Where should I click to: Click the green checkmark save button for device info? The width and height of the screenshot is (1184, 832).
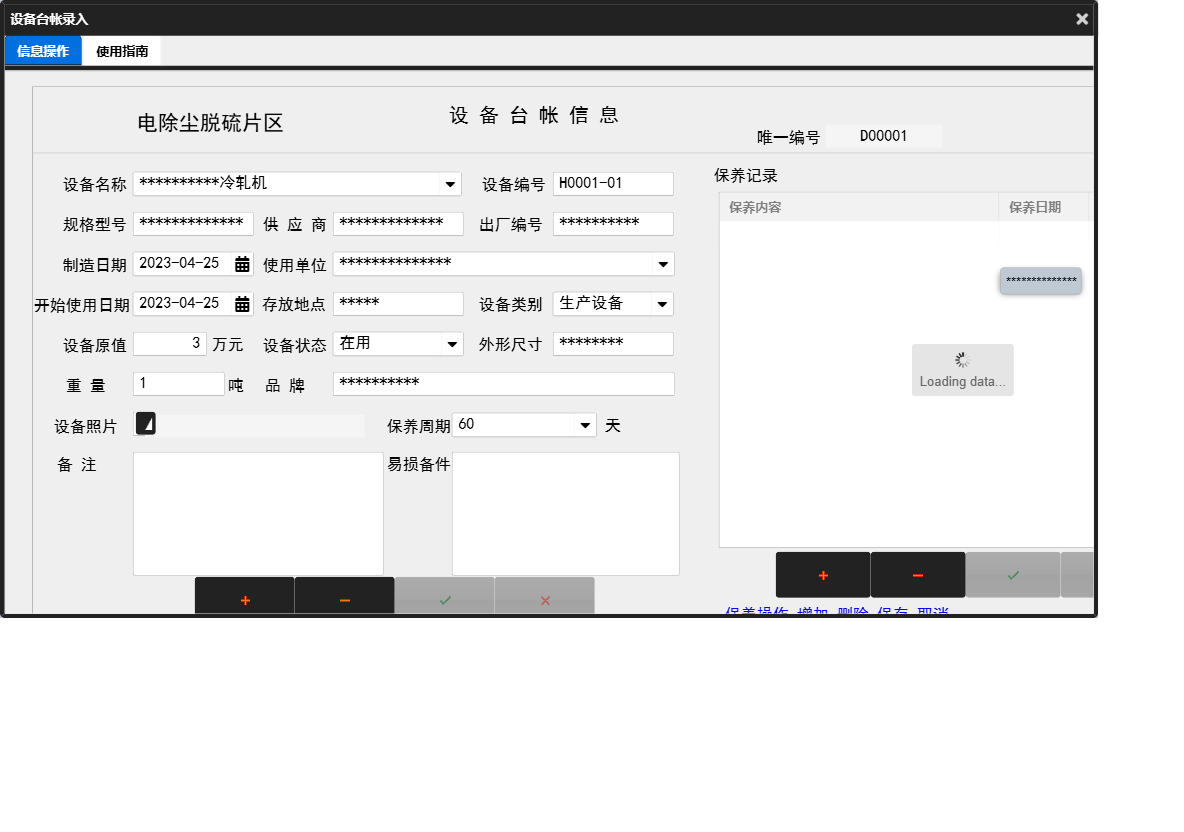pos(445,600)
